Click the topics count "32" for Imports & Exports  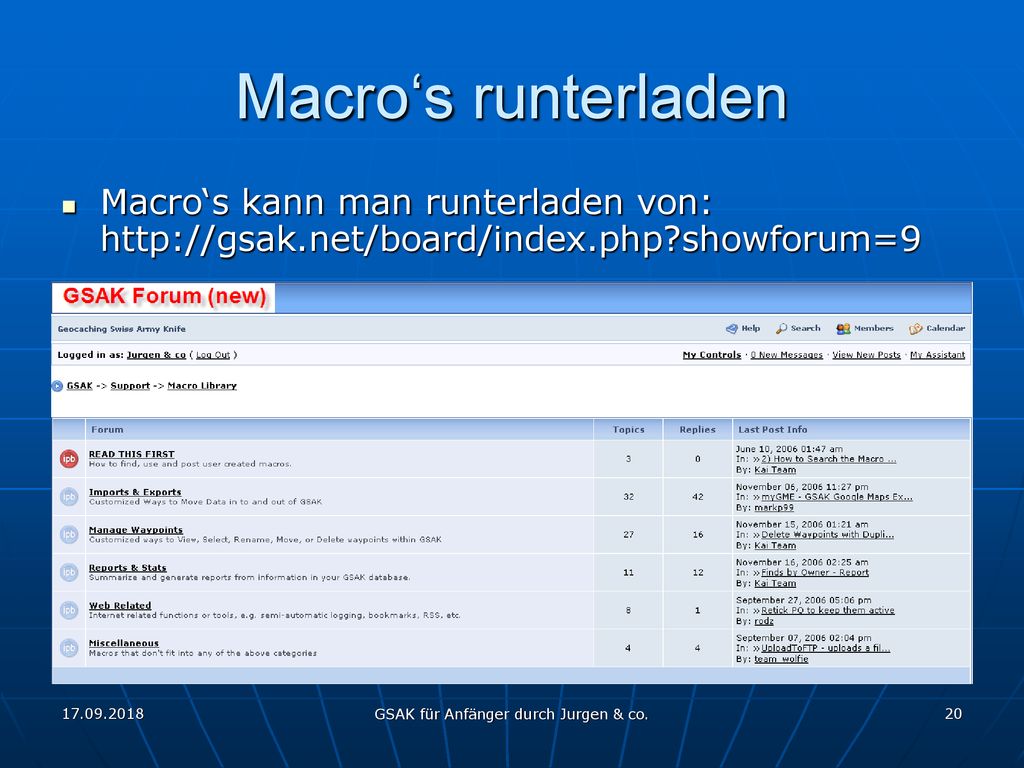pyautogui.click(x=628, y=497)
